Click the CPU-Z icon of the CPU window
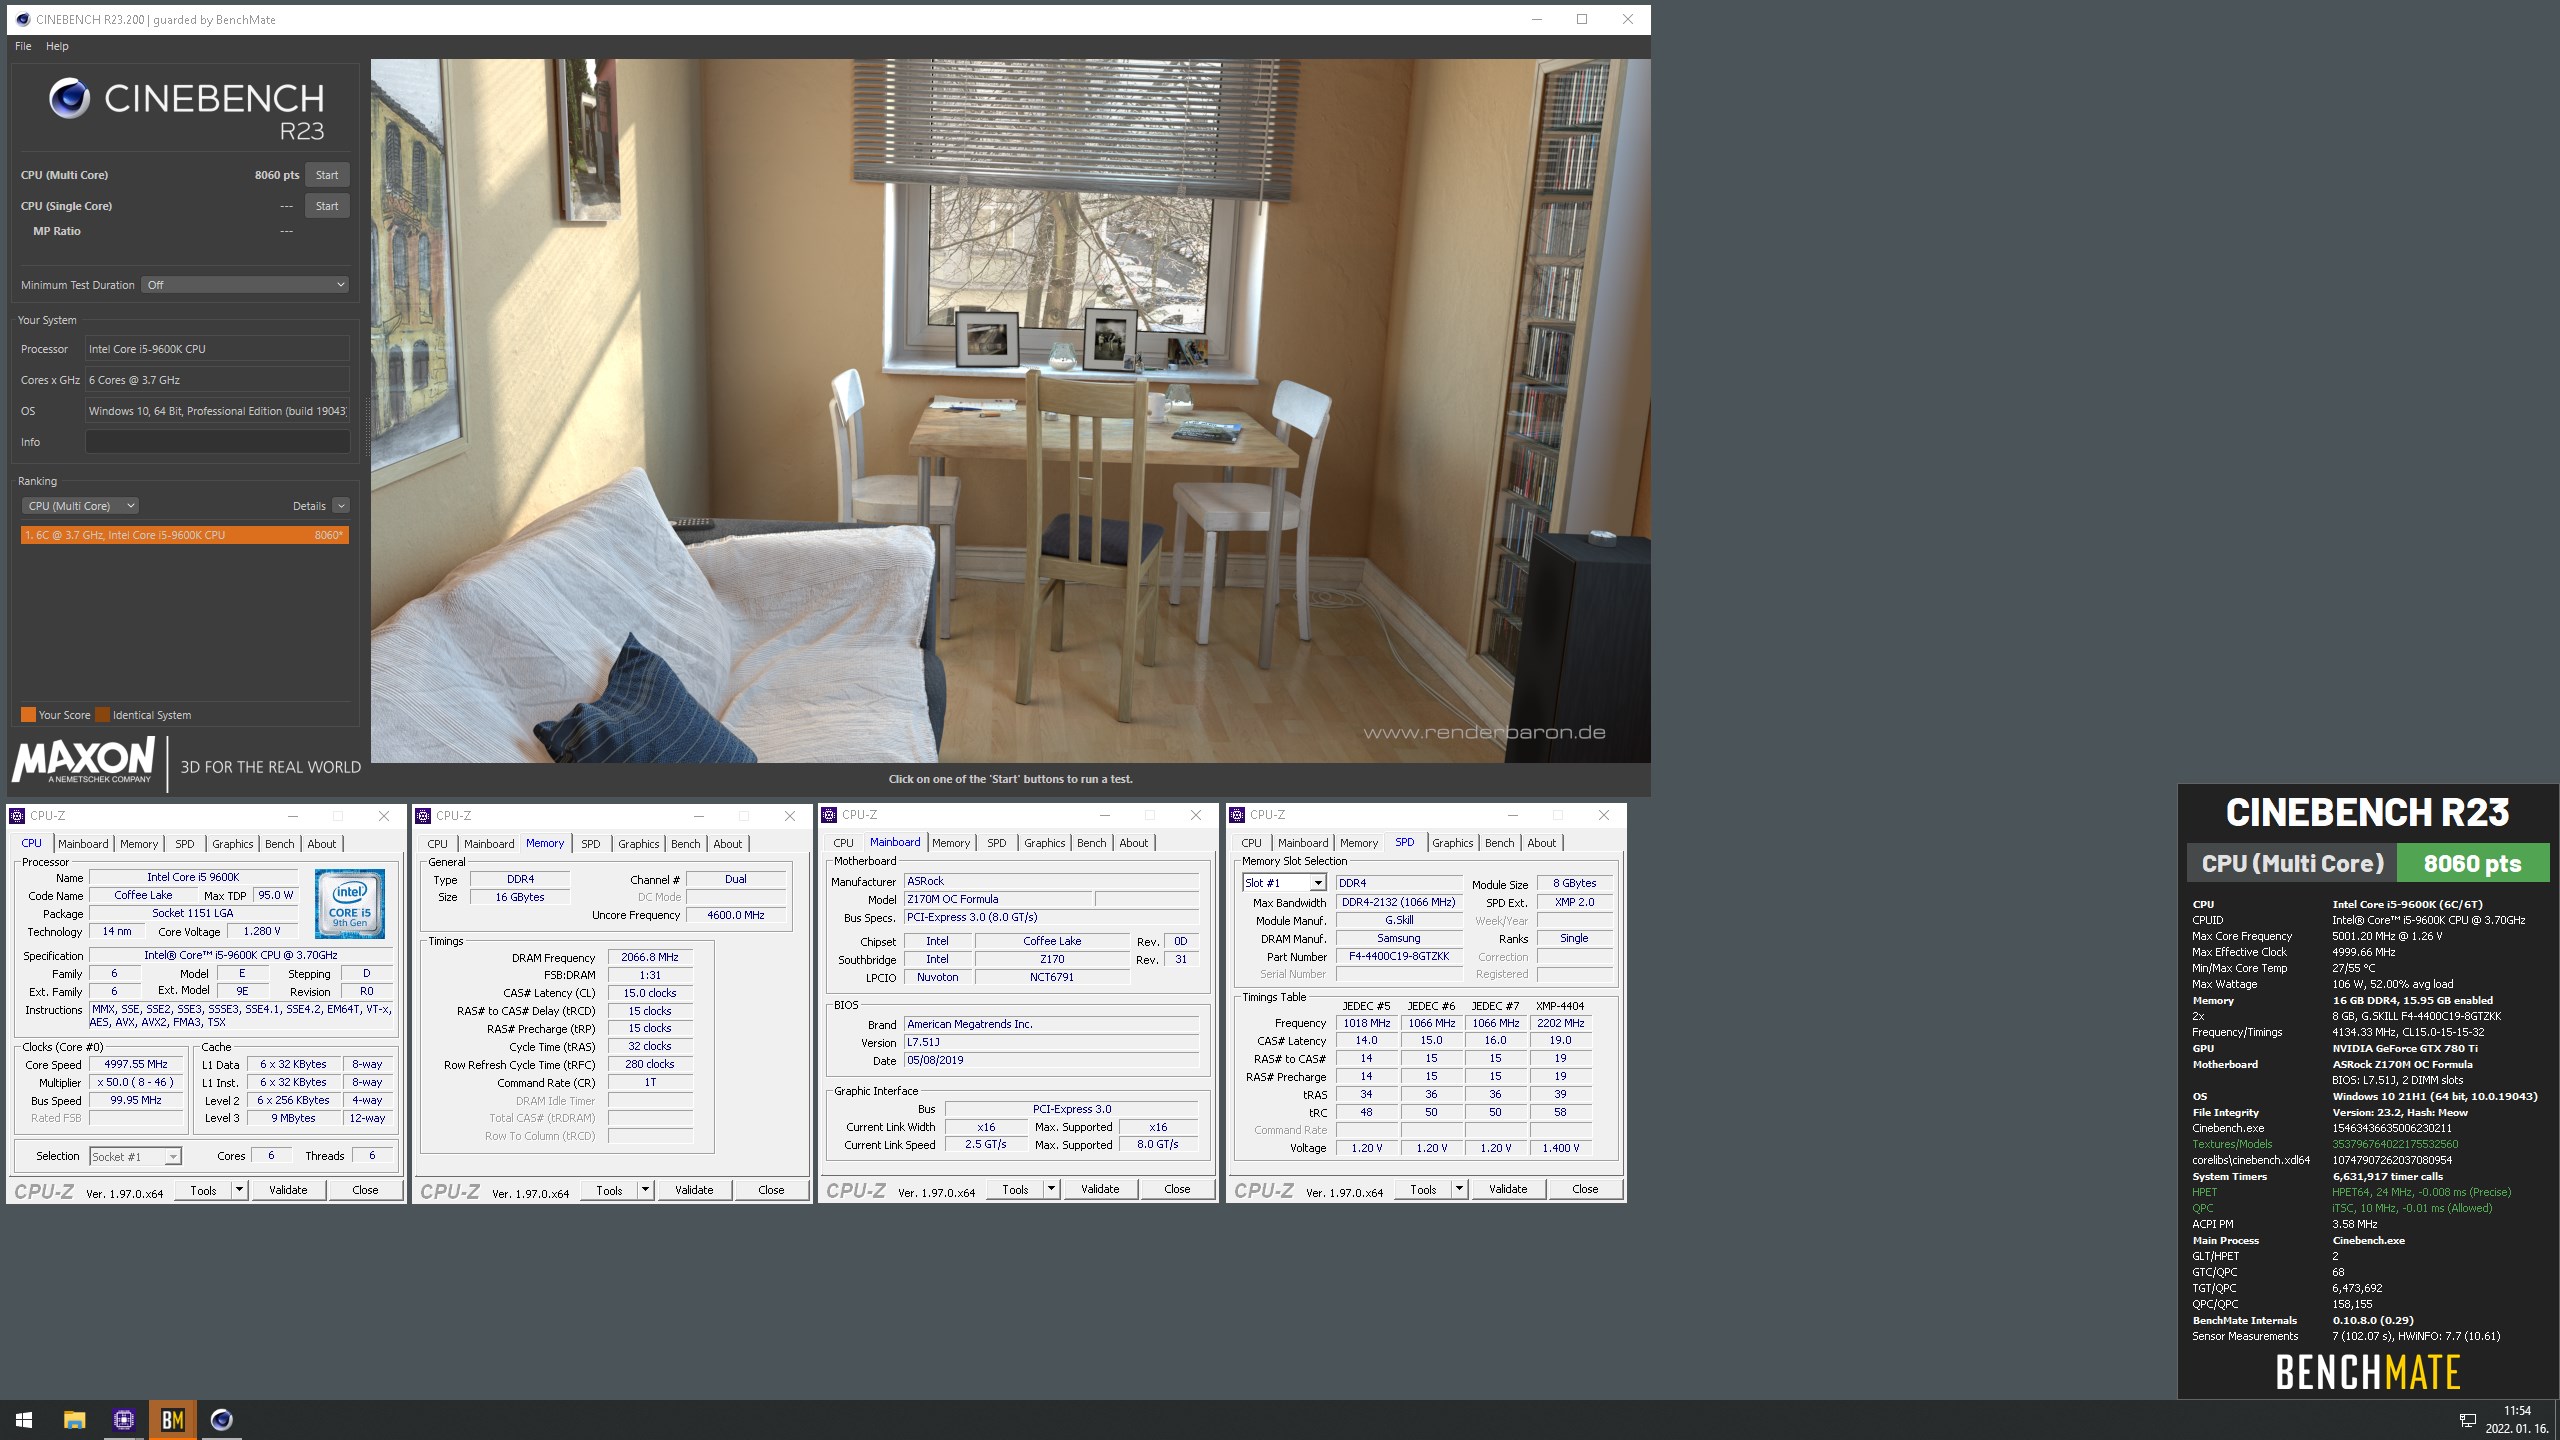This screenshot has height=1440, width=2560. click(17, 816)
